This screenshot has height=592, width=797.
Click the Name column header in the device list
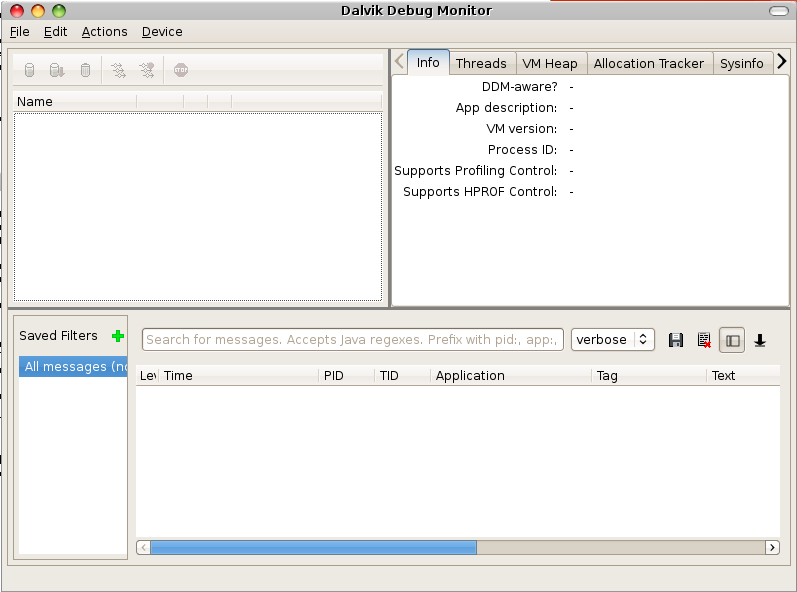coord(75,102)
